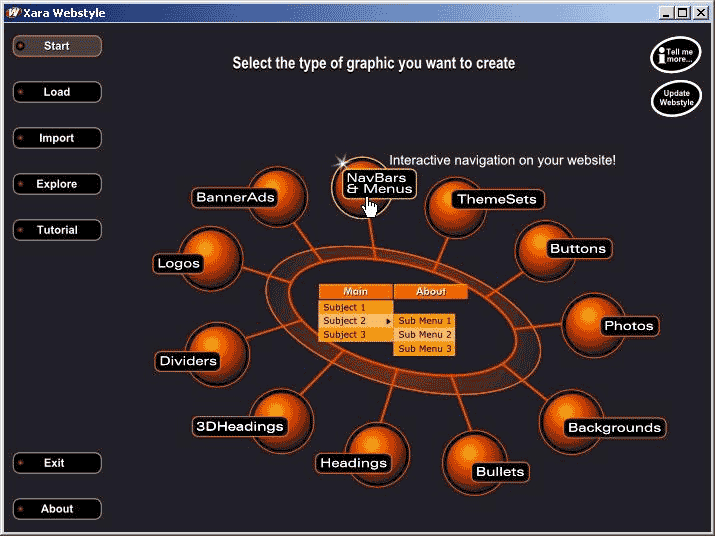715x536 pixels.
Task: Close the Xara Webstyle window
Action: [700, 13]
